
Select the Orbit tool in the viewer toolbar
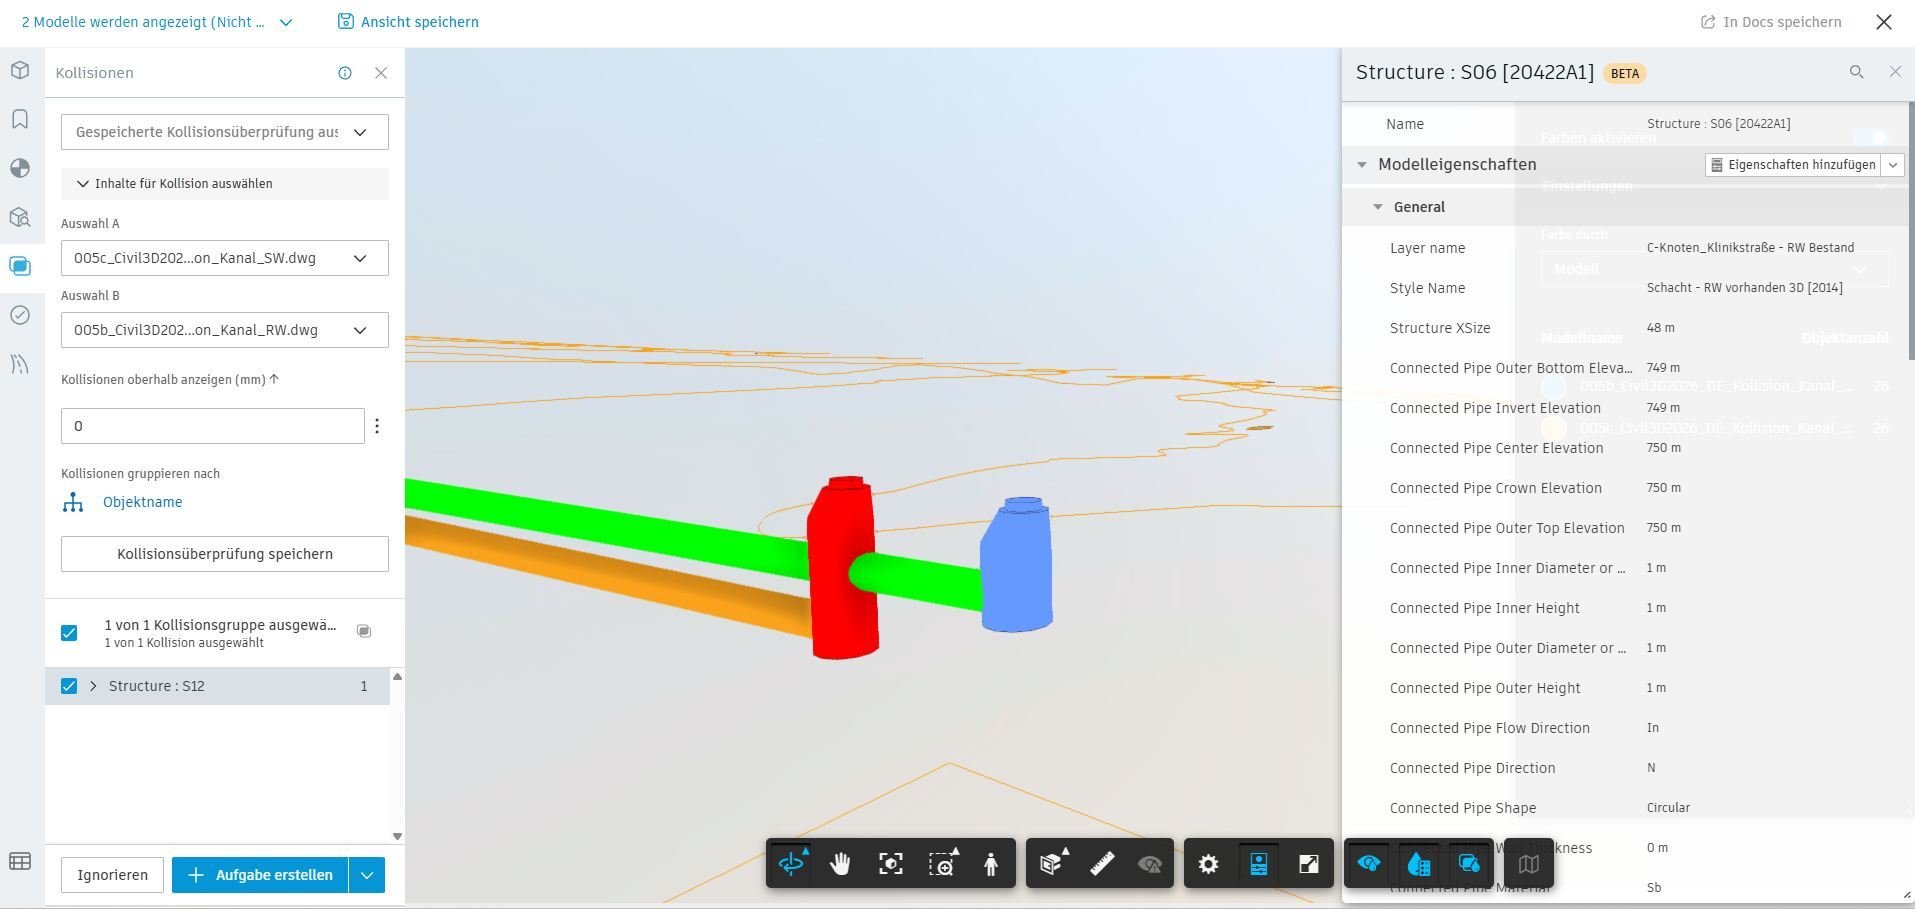[x=791, y=864]
